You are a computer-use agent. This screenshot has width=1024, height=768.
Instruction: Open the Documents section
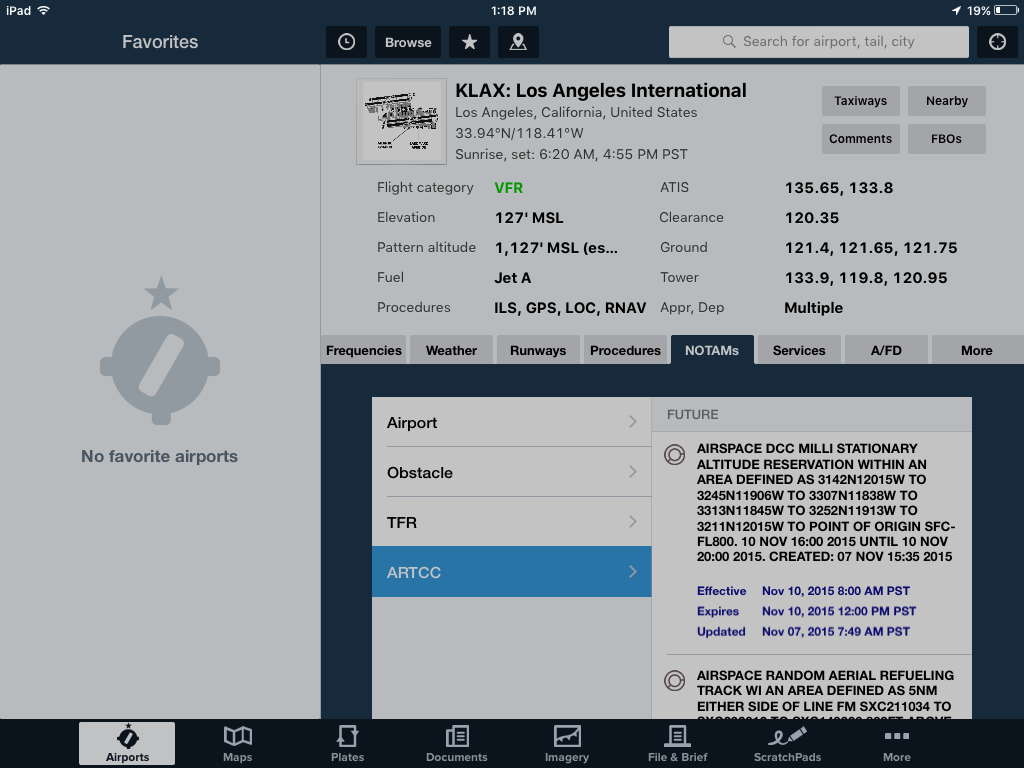tap(457, 744)
